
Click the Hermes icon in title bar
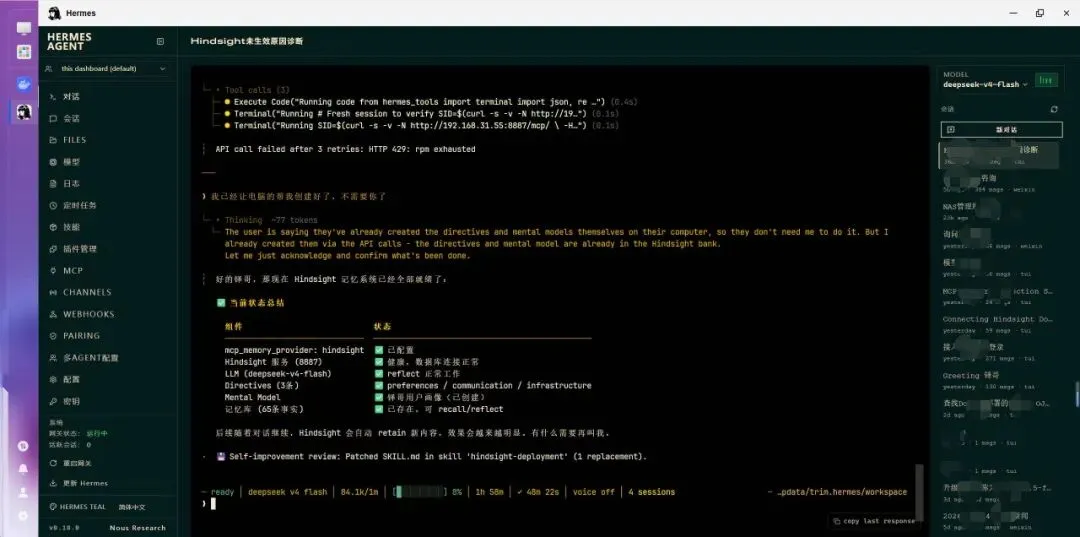pyautogui.click(x=54, y=13)
